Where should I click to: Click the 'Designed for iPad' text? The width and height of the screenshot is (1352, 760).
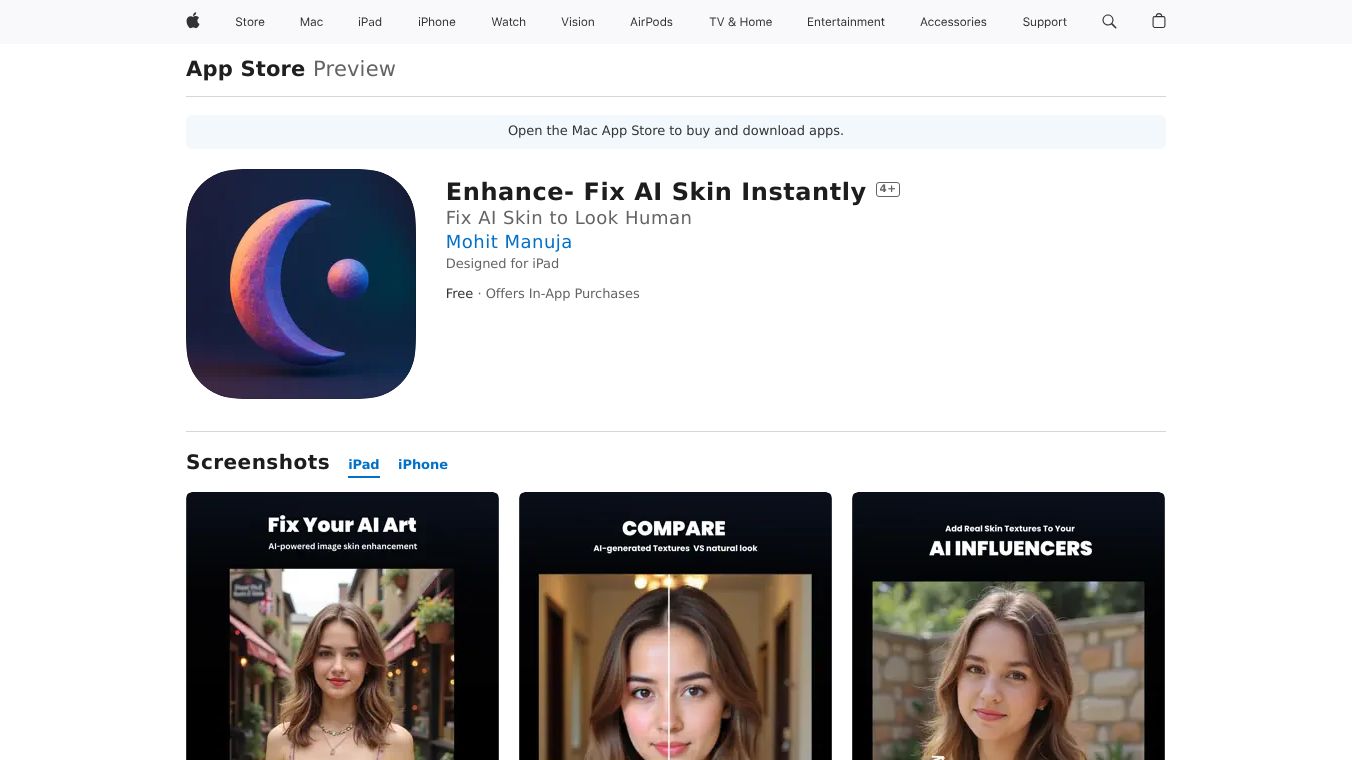point(502,264)
